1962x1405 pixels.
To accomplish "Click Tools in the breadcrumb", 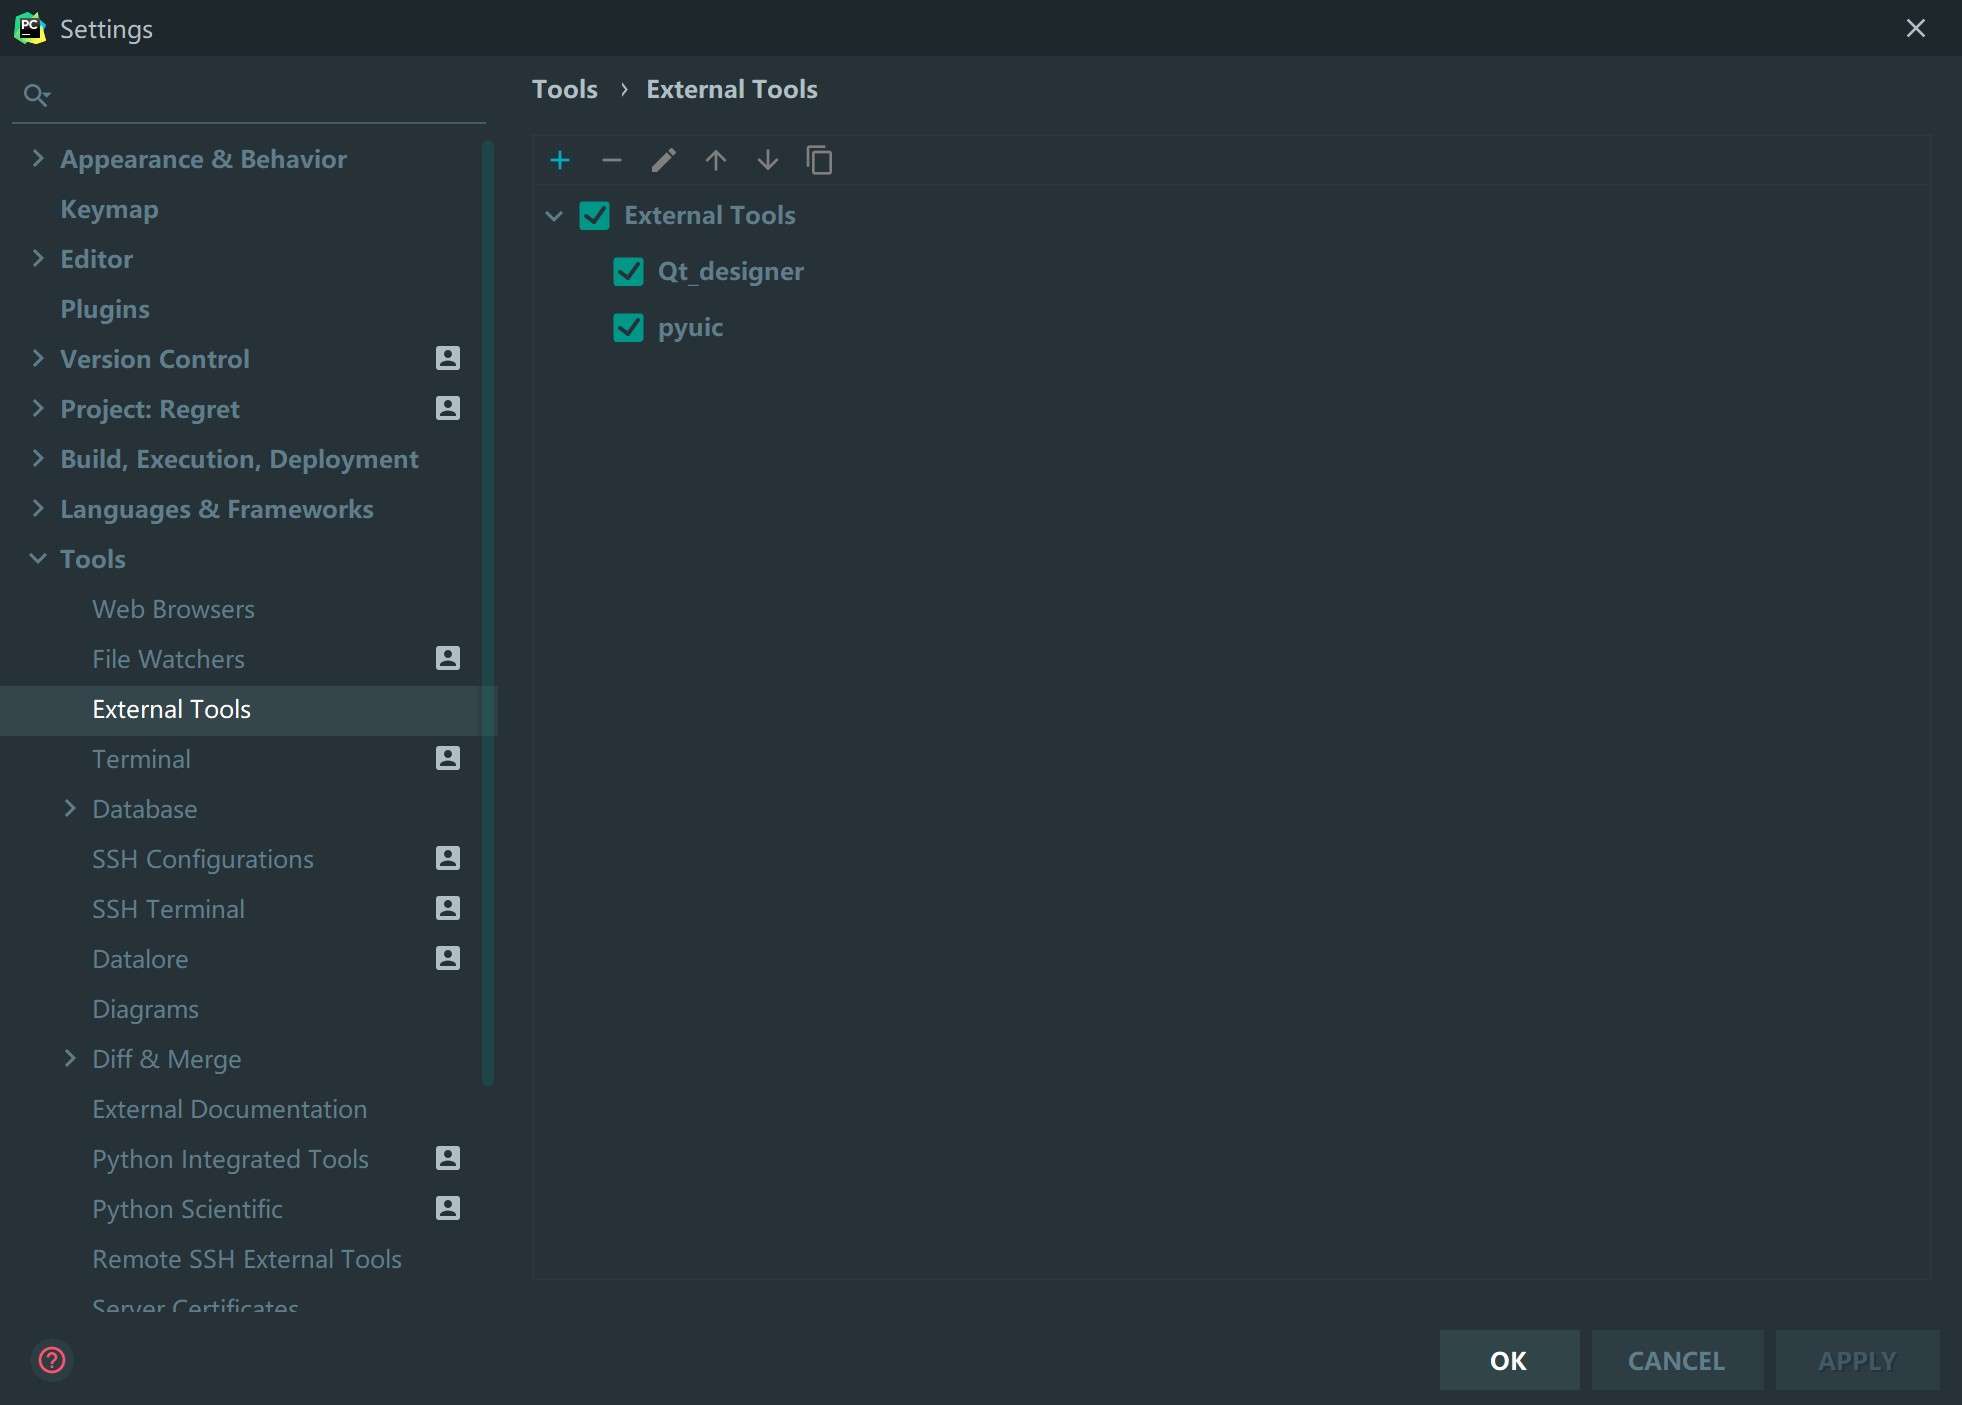I will coord(565,89).
